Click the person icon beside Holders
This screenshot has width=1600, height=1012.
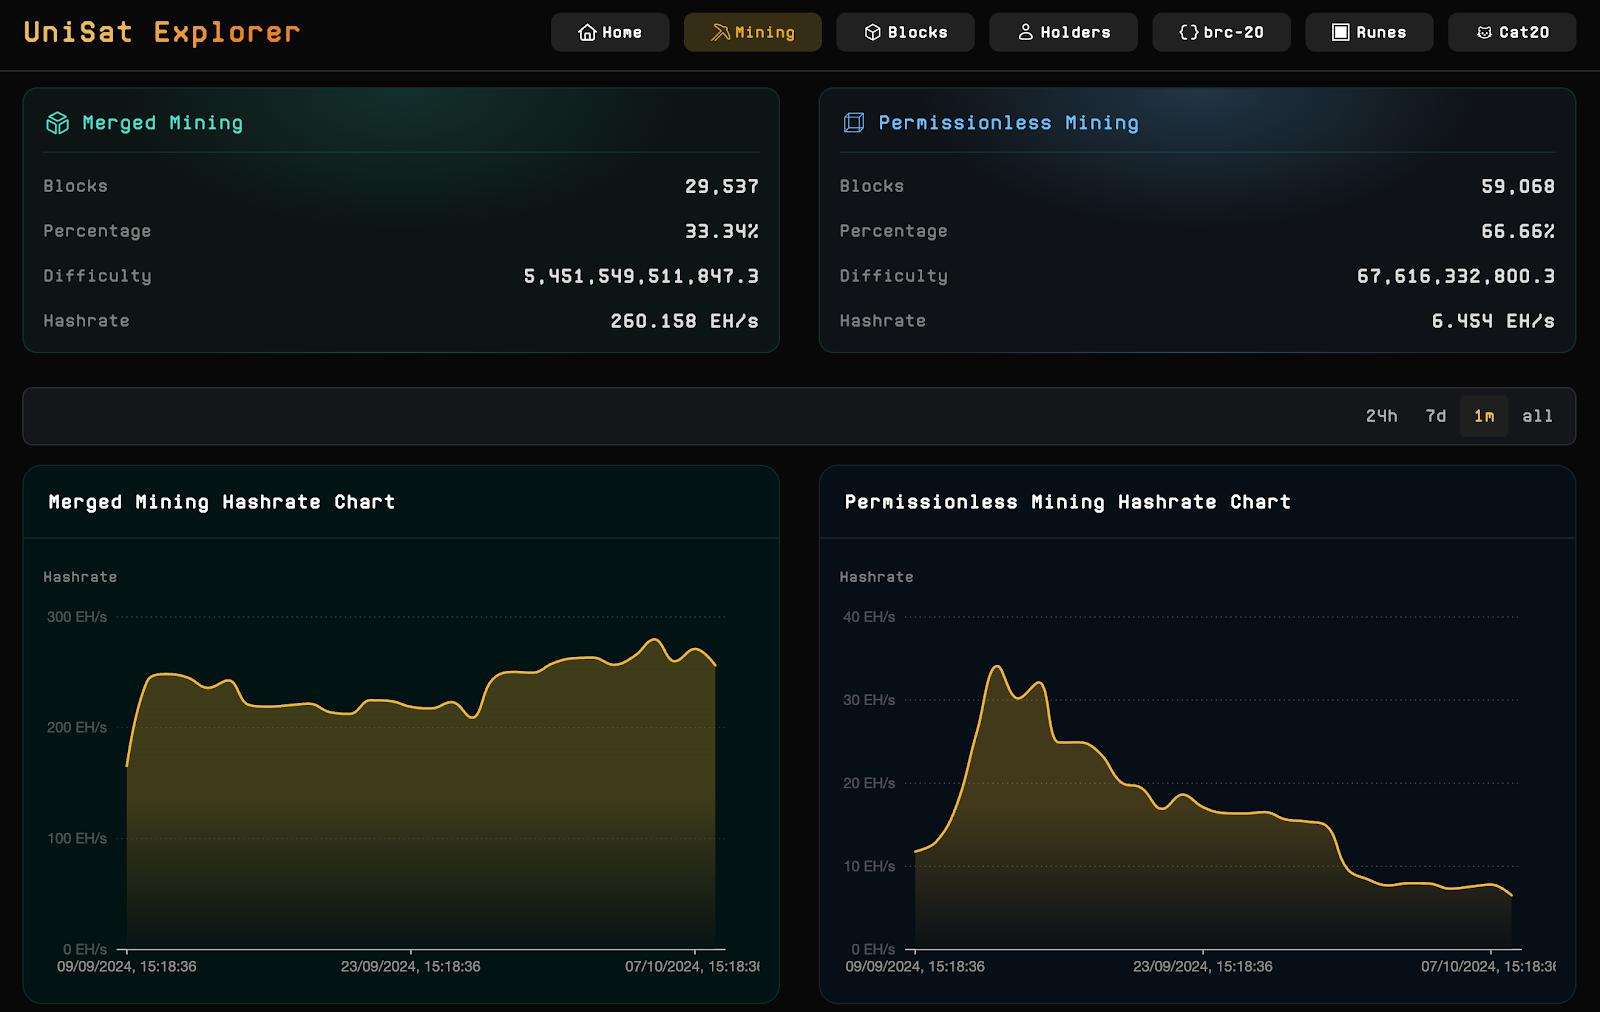(1026, 33)
